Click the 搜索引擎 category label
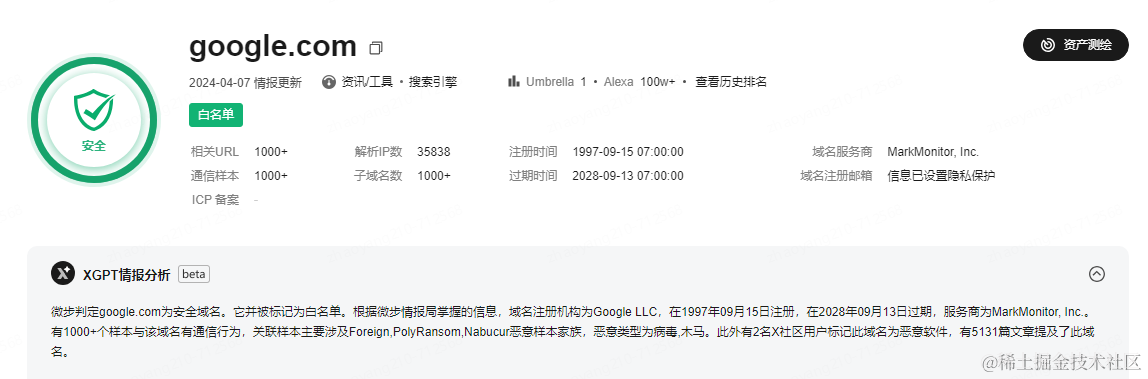 pyautogui.click(x=433, y=82)
